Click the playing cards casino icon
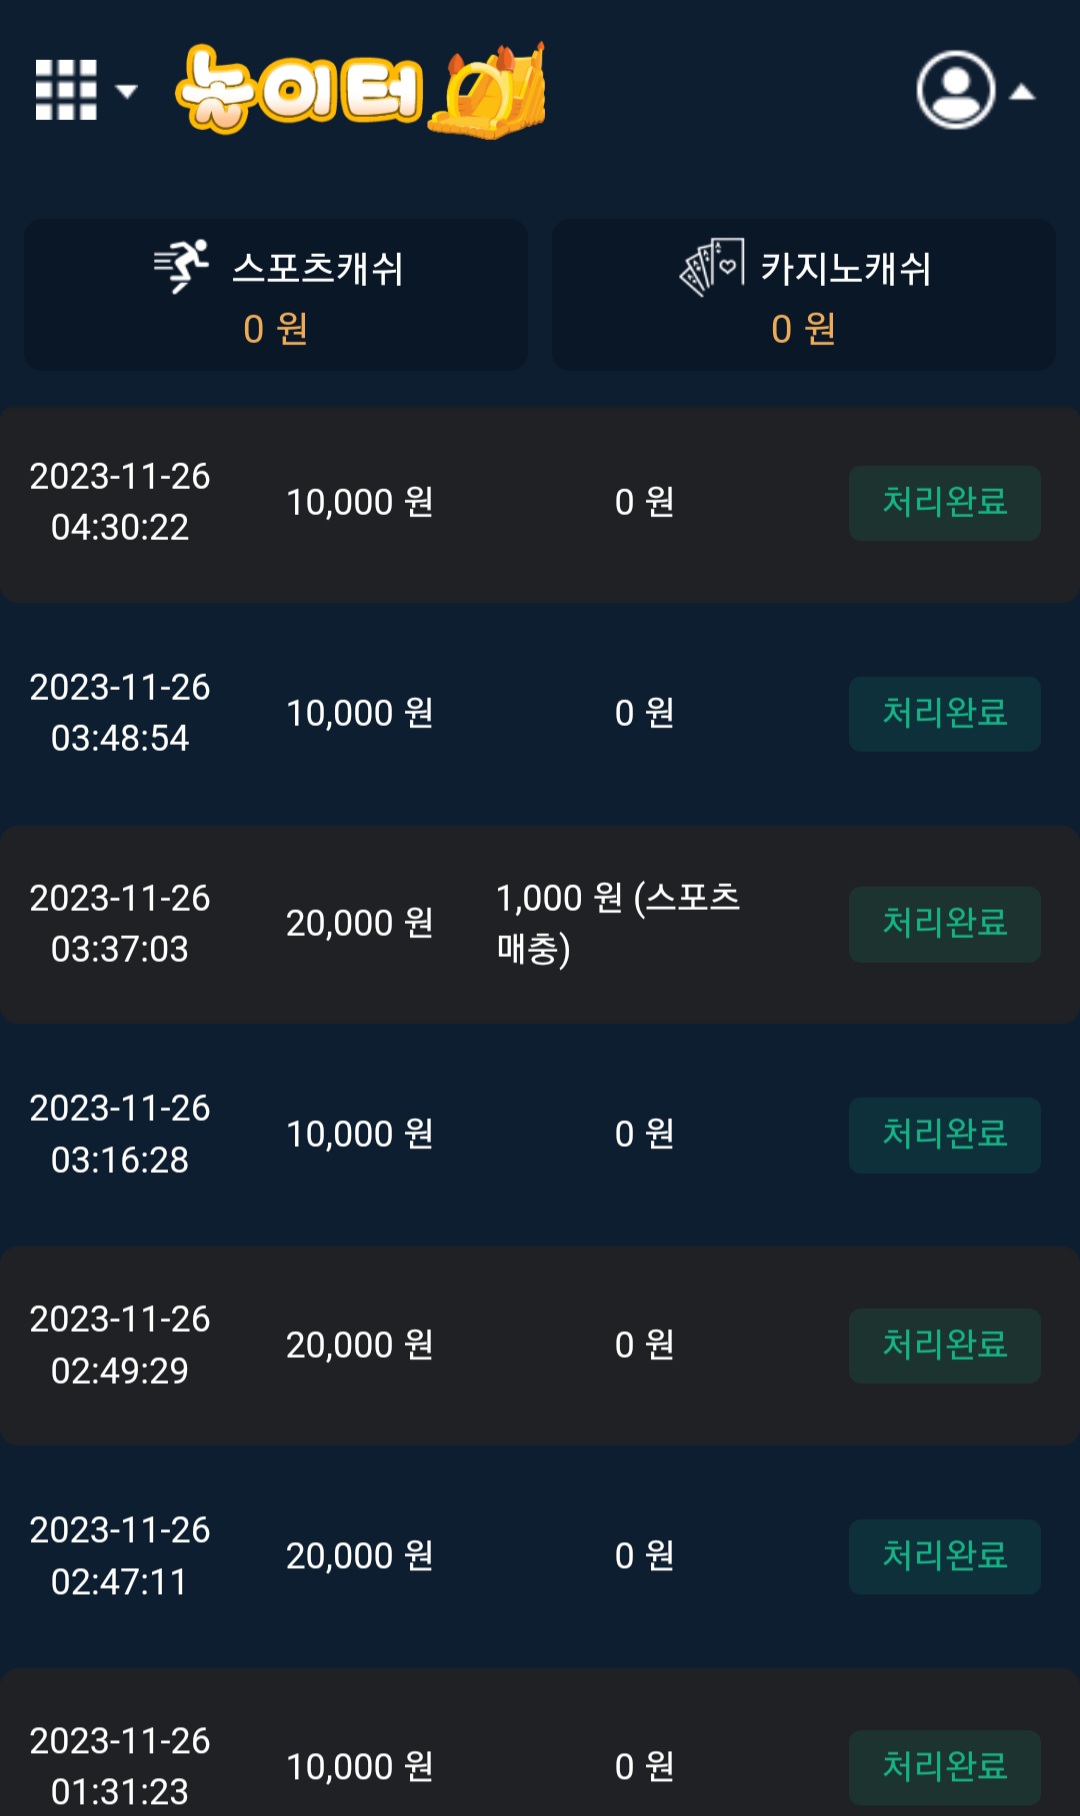1080x1816 pixels. (x=712, y=266)
